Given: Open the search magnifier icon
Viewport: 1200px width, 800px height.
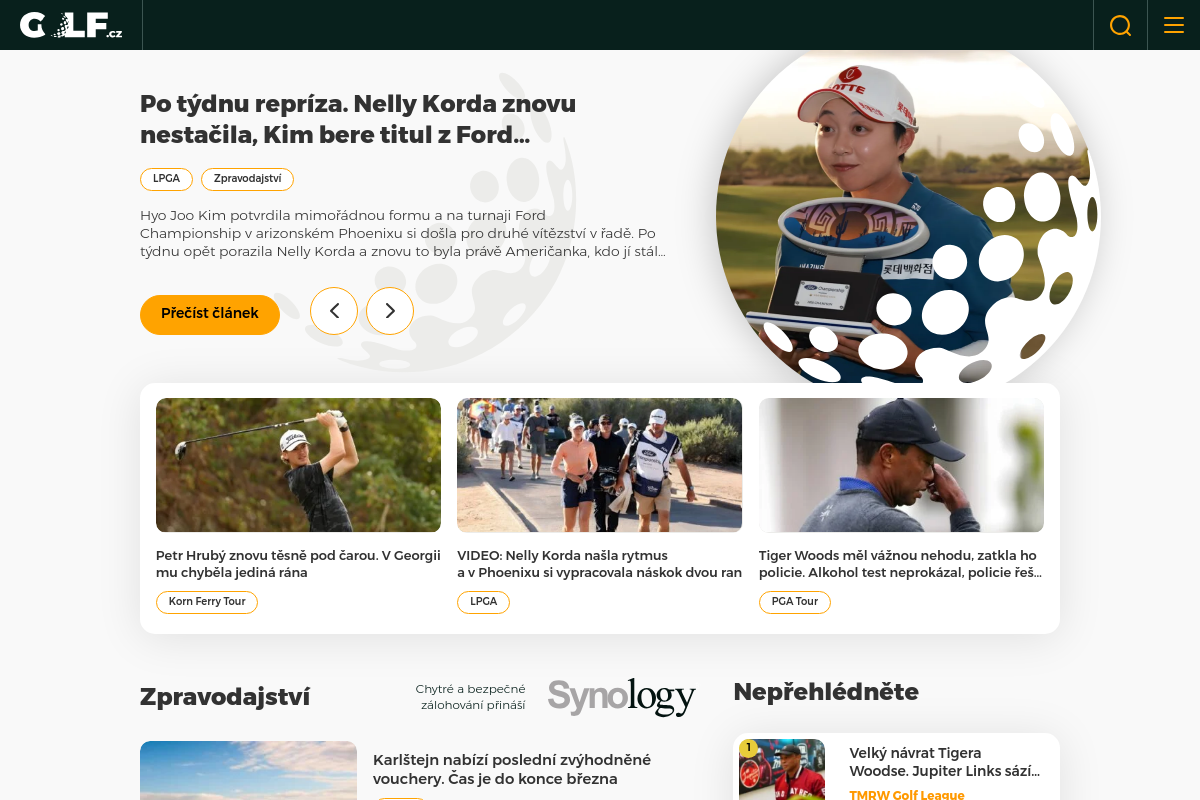Looking at the screenshot, I should point(1120,25).
